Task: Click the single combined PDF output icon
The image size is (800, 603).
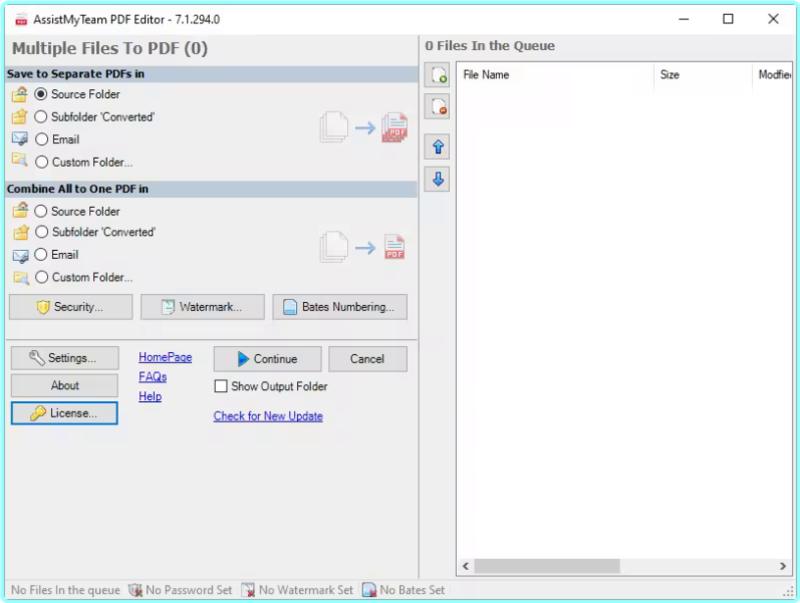Action: [394, 247]
